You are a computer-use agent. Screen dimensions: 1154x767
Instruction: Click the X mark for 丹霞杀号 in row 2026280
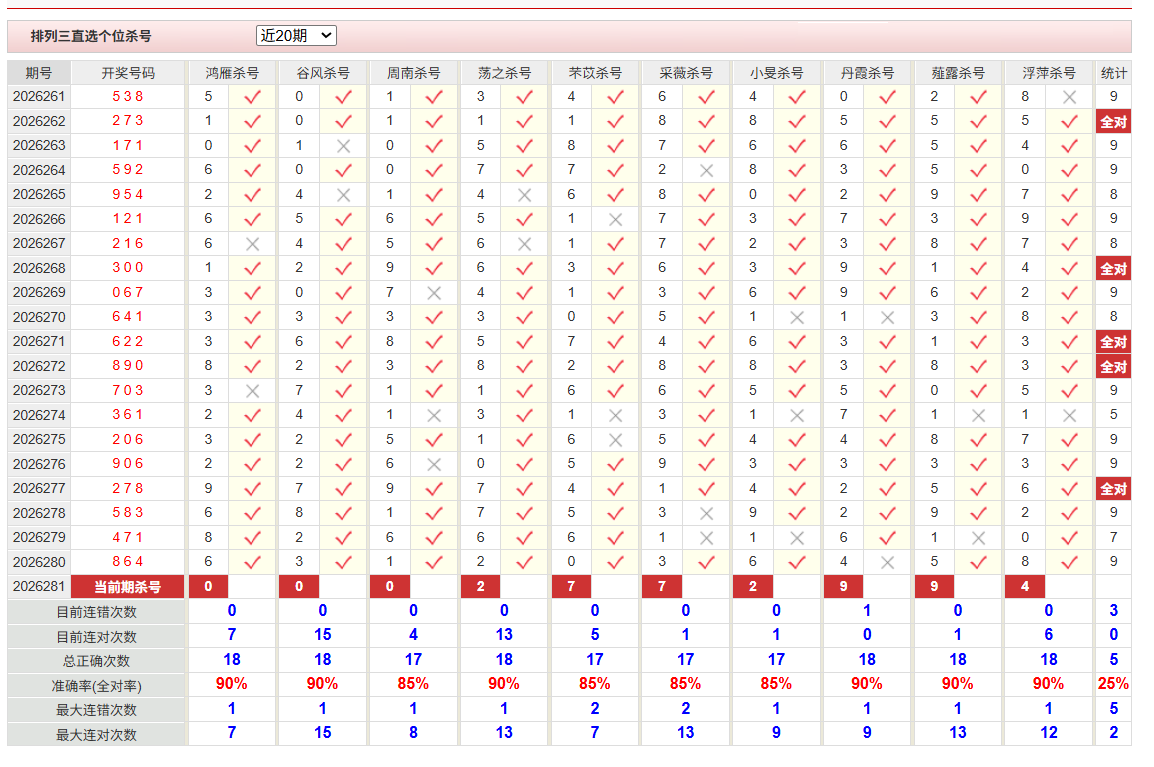(888, 562)
